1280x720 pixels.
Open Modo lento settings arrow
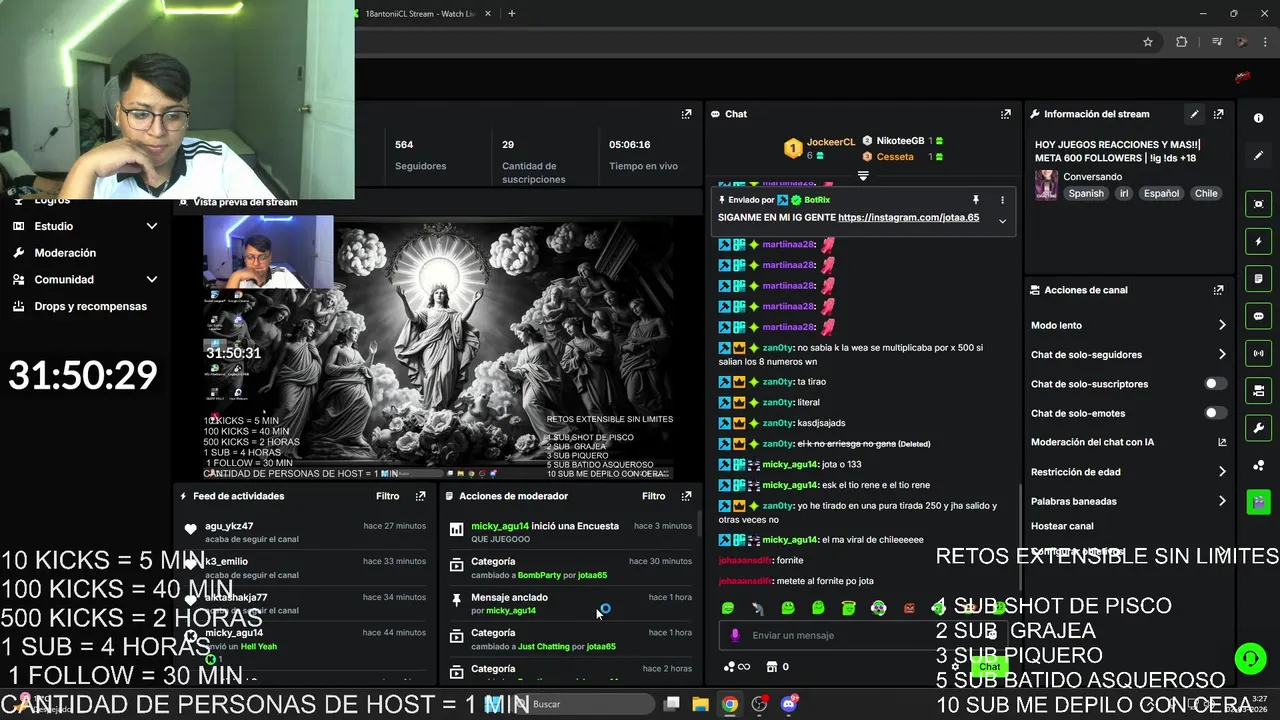[x=1221, y=325]
